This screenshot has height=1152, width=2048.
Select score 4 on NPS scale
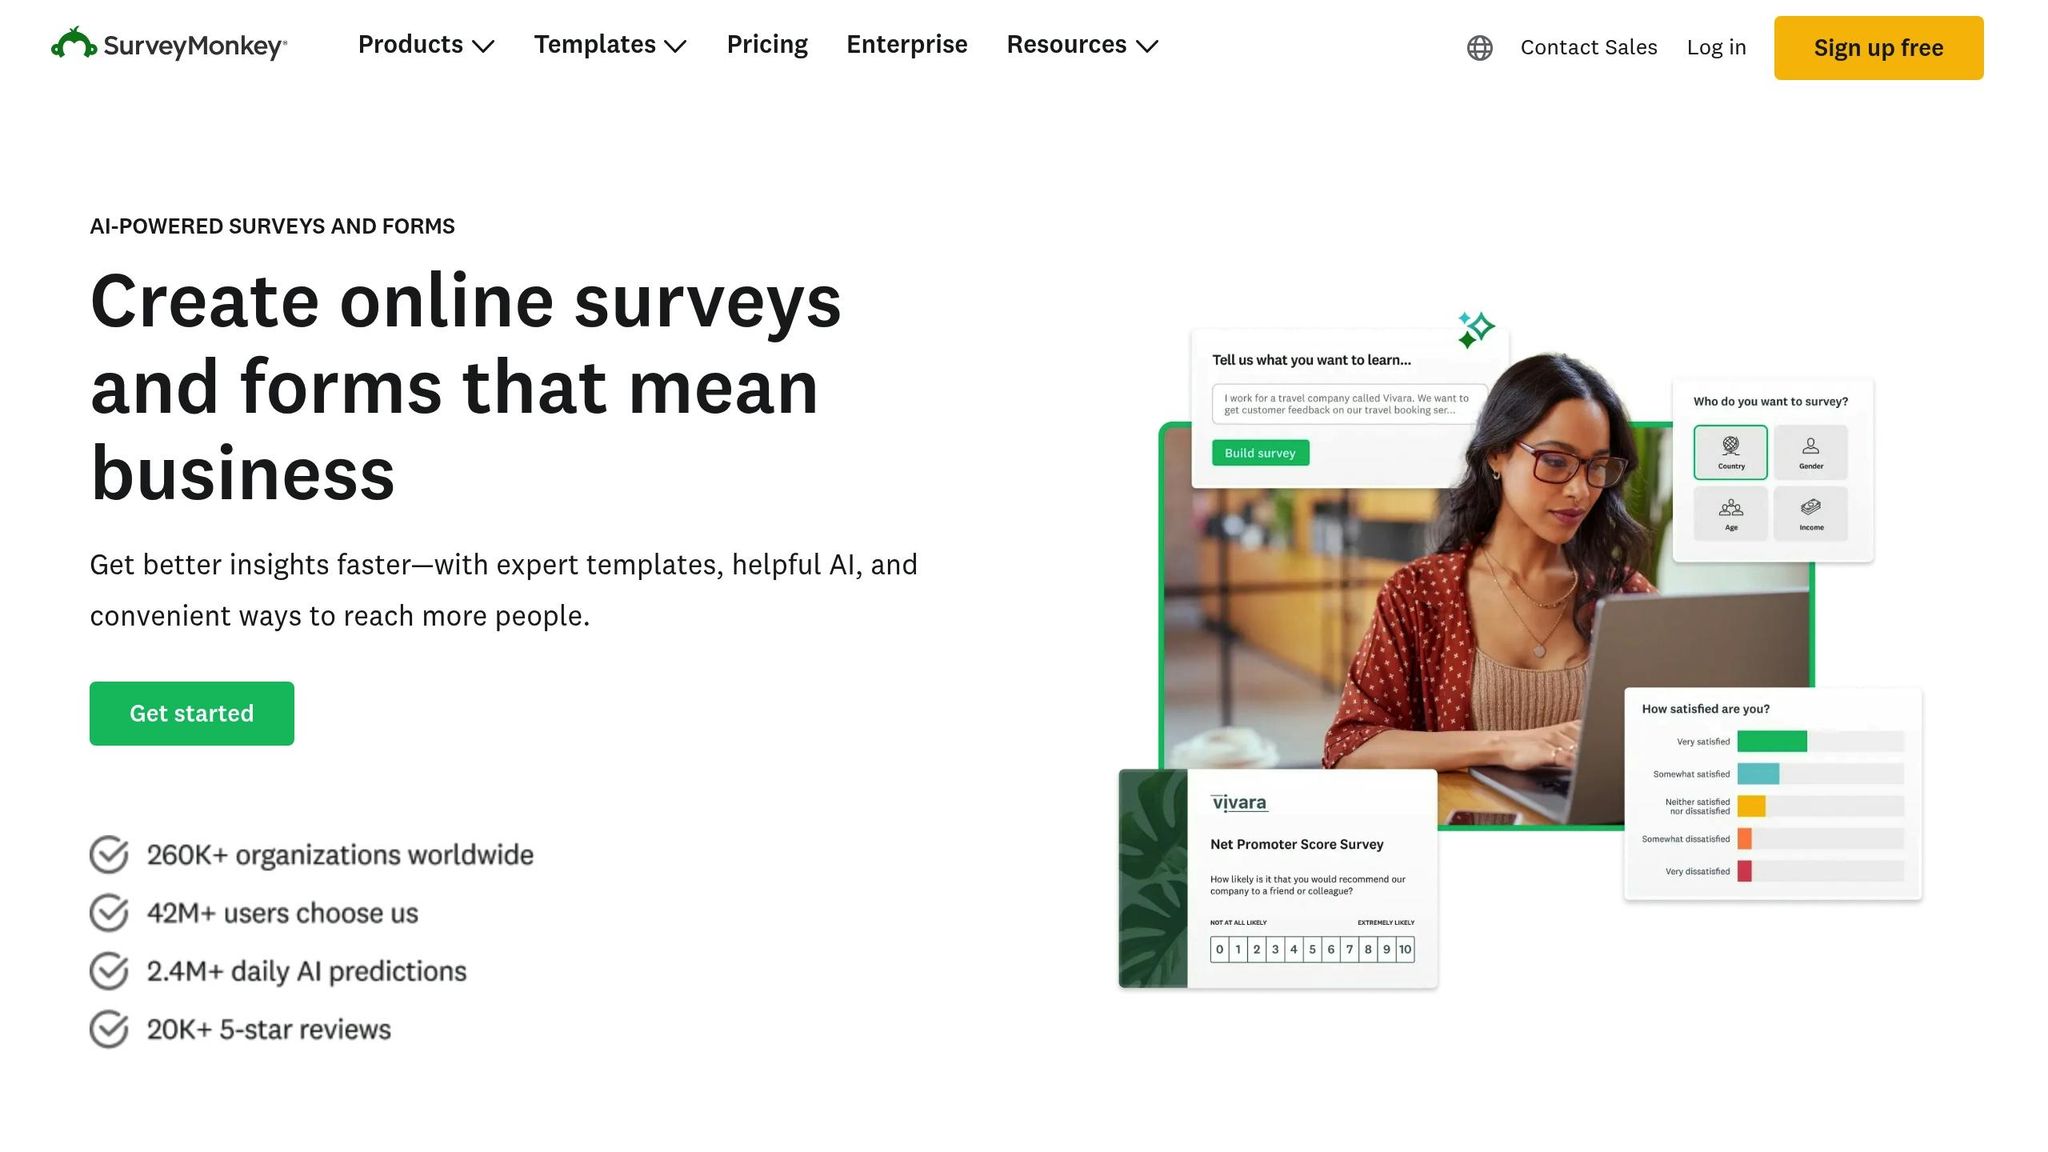point(1293,949)
